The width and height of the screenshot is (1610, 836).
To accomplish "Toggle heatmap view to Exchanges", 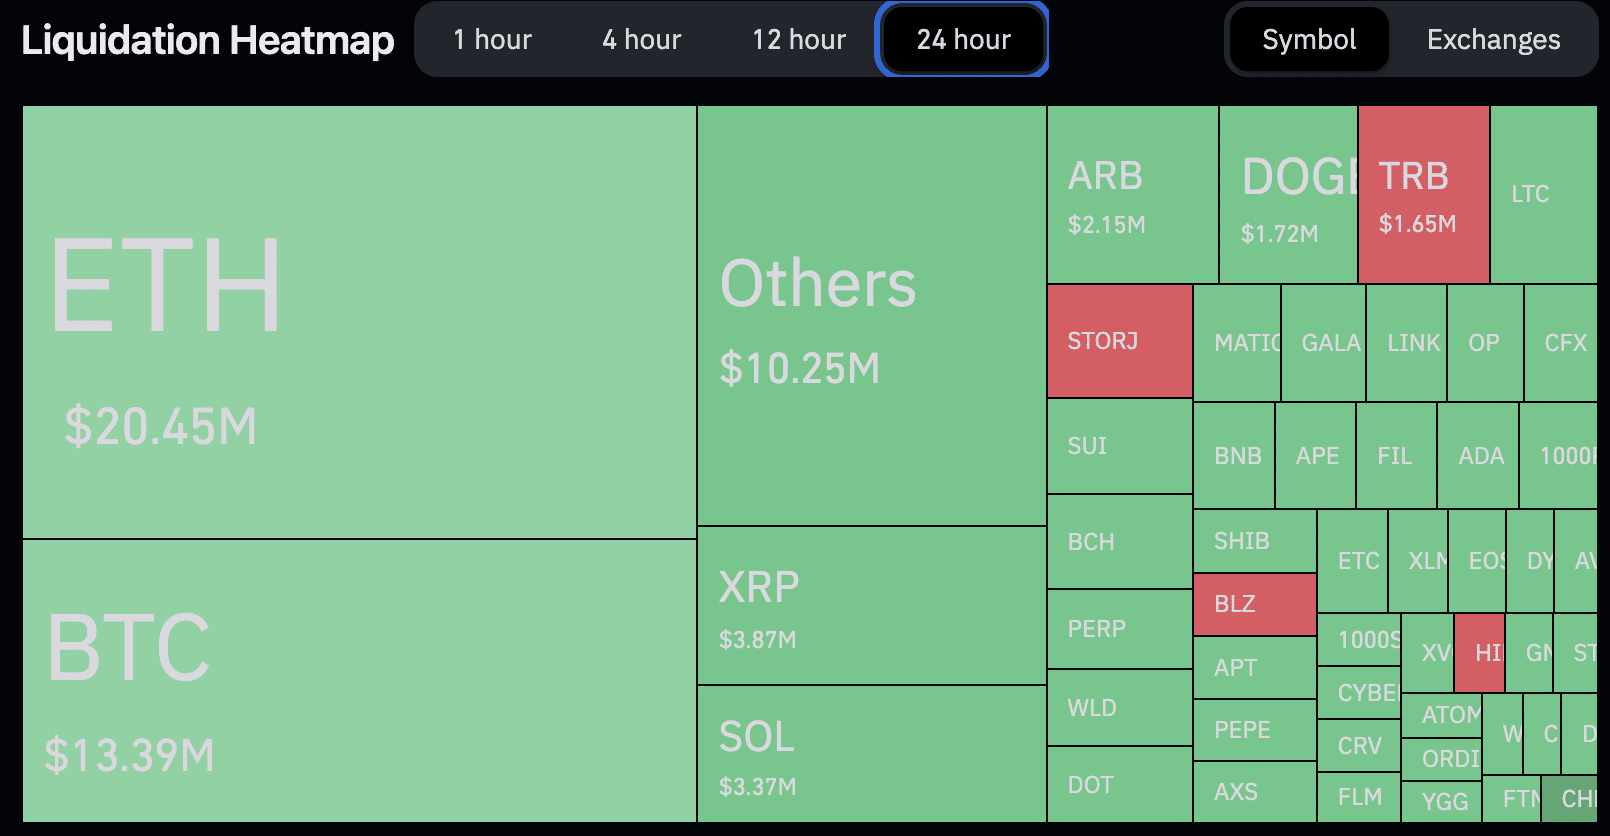I will pyautogui.click(x=1493, y=40).
